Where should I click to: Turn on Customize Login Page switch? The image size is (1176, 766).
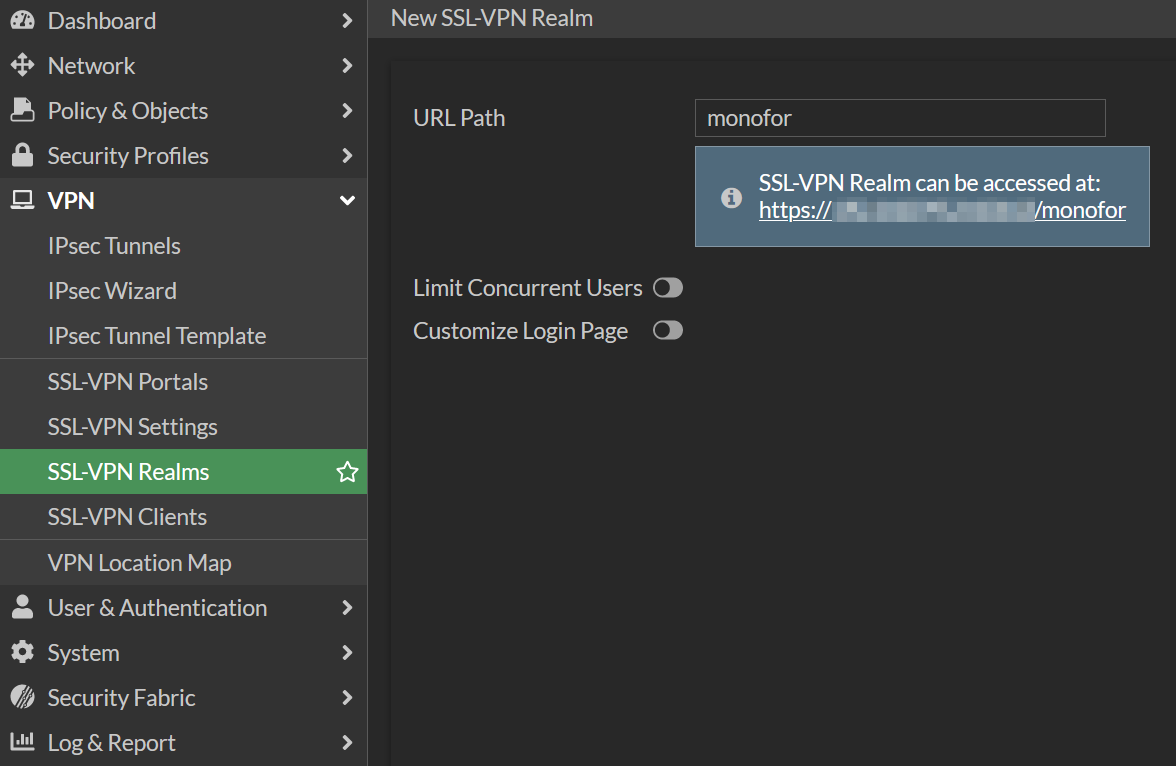click(668, 330)
